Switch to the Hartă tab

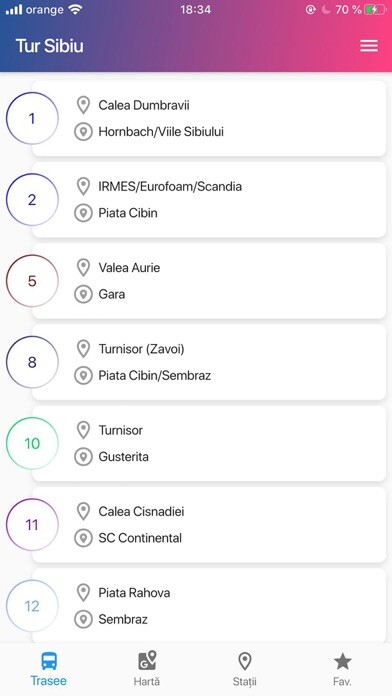tap(147, 668)
